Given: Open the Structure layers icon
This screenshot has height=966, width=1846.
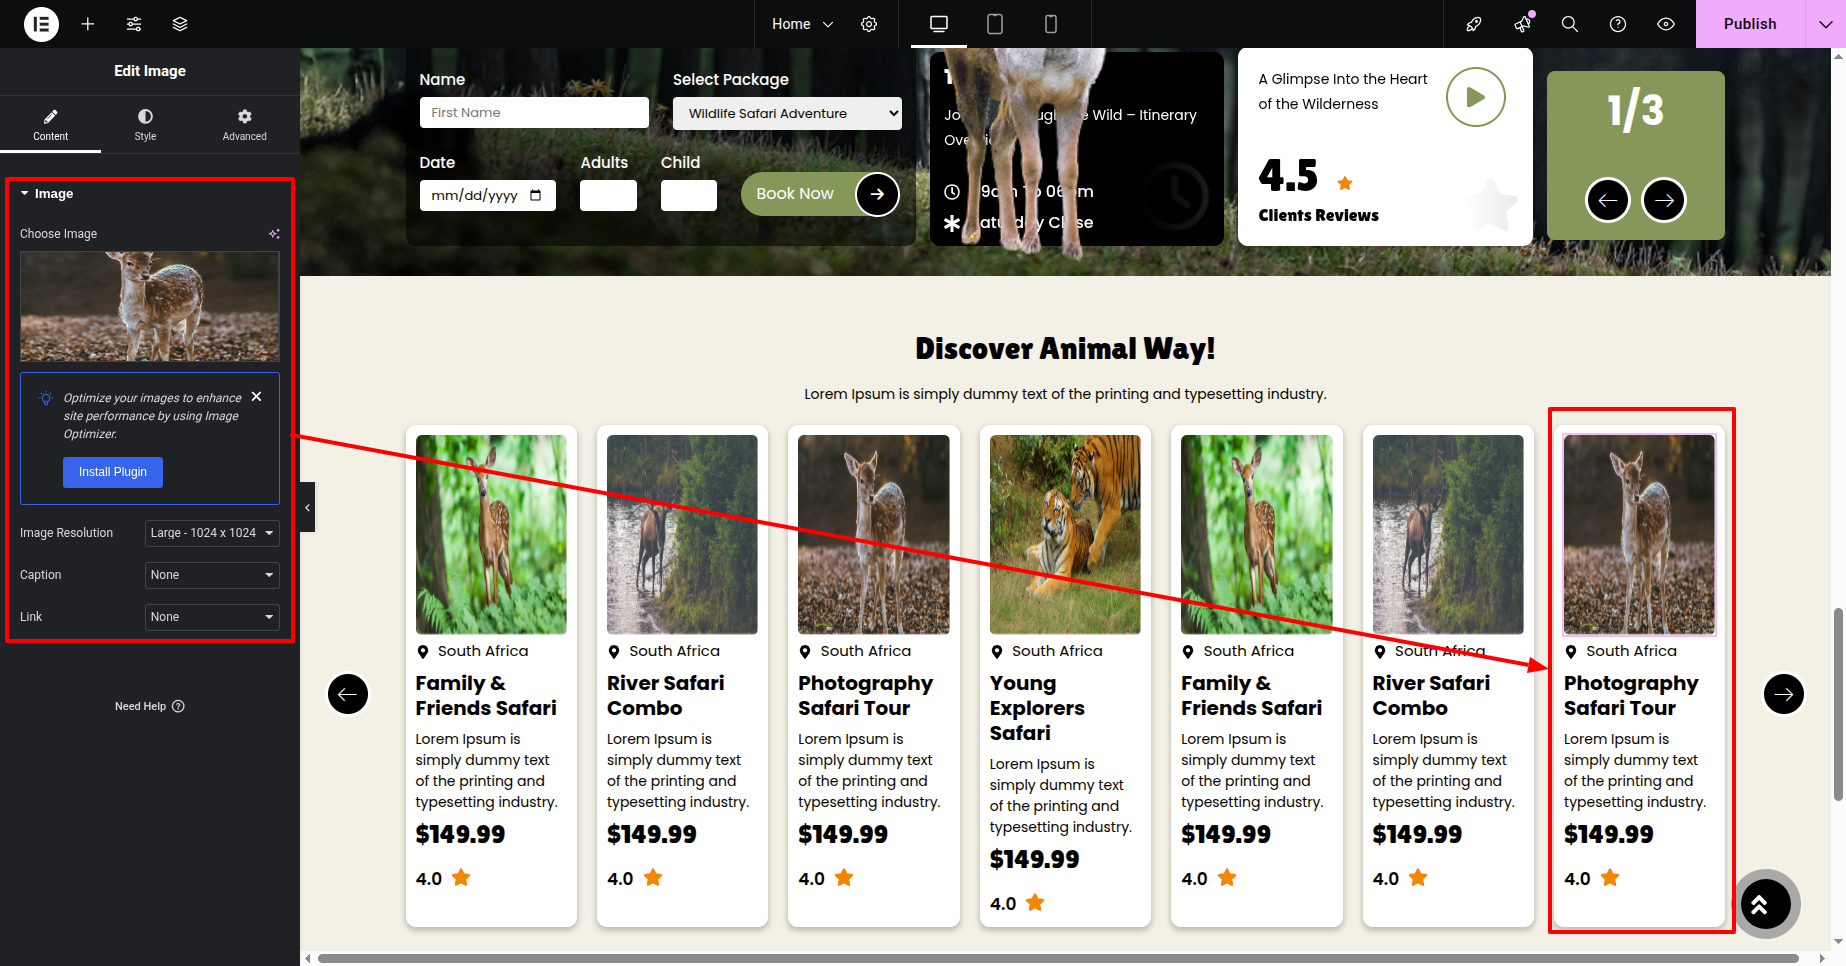Looking at the screenshot, I should 180,24.
